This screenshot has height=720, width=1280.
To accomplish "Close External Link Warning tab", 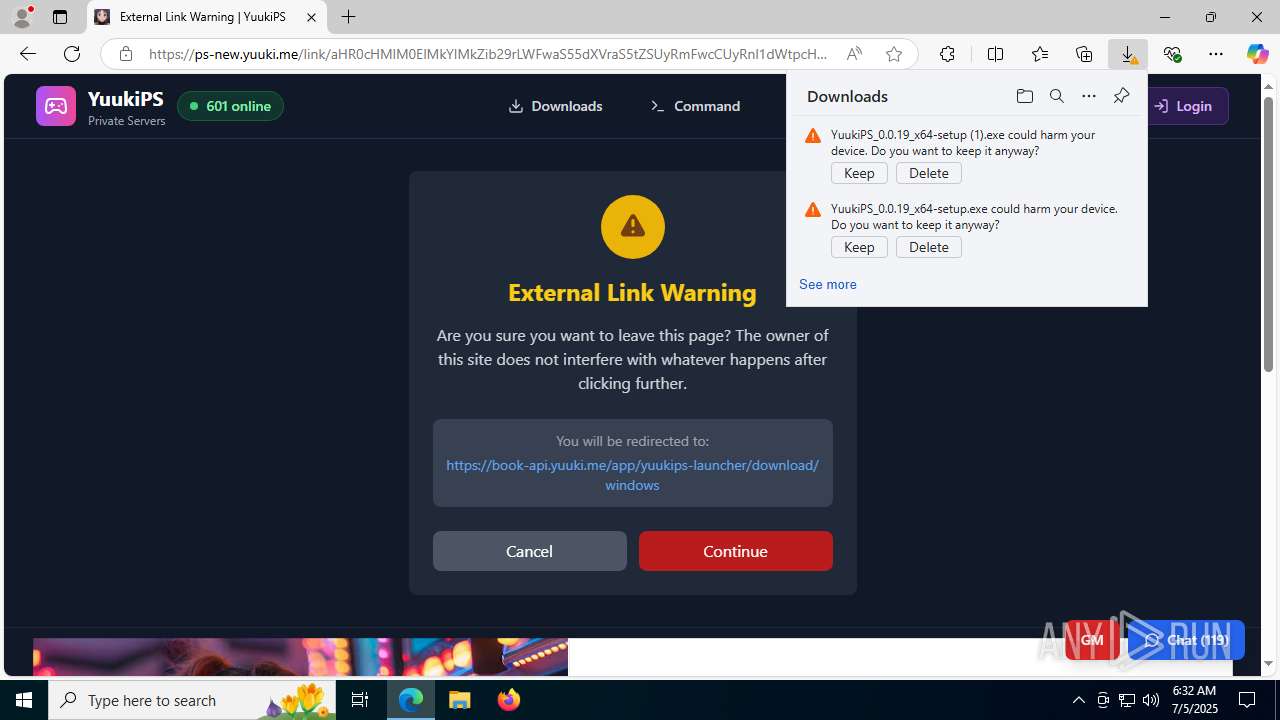I will tap(311, 17).
